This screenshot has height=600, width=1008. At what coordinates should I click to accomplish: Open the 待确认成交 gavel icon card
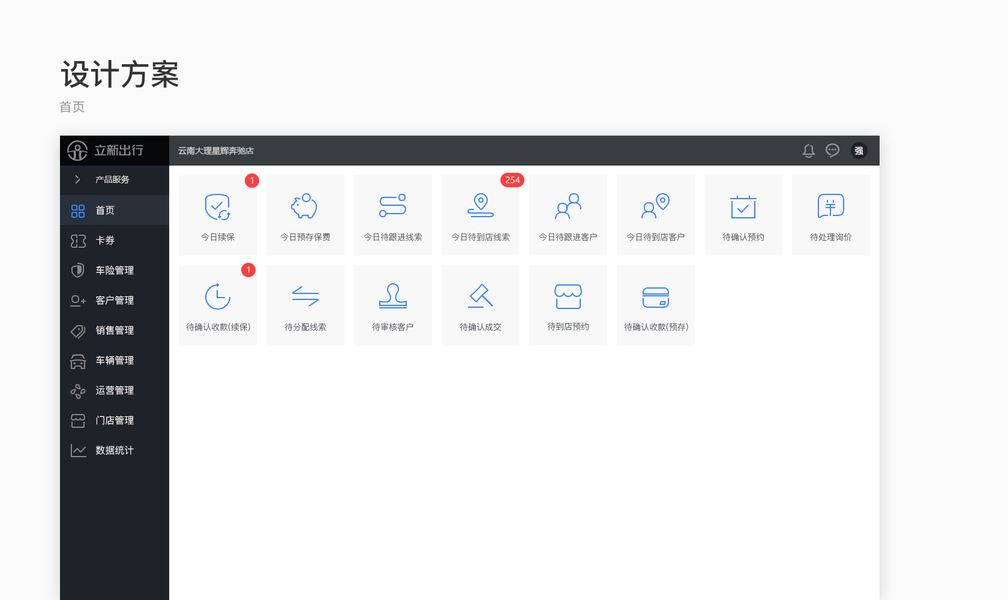480,305
